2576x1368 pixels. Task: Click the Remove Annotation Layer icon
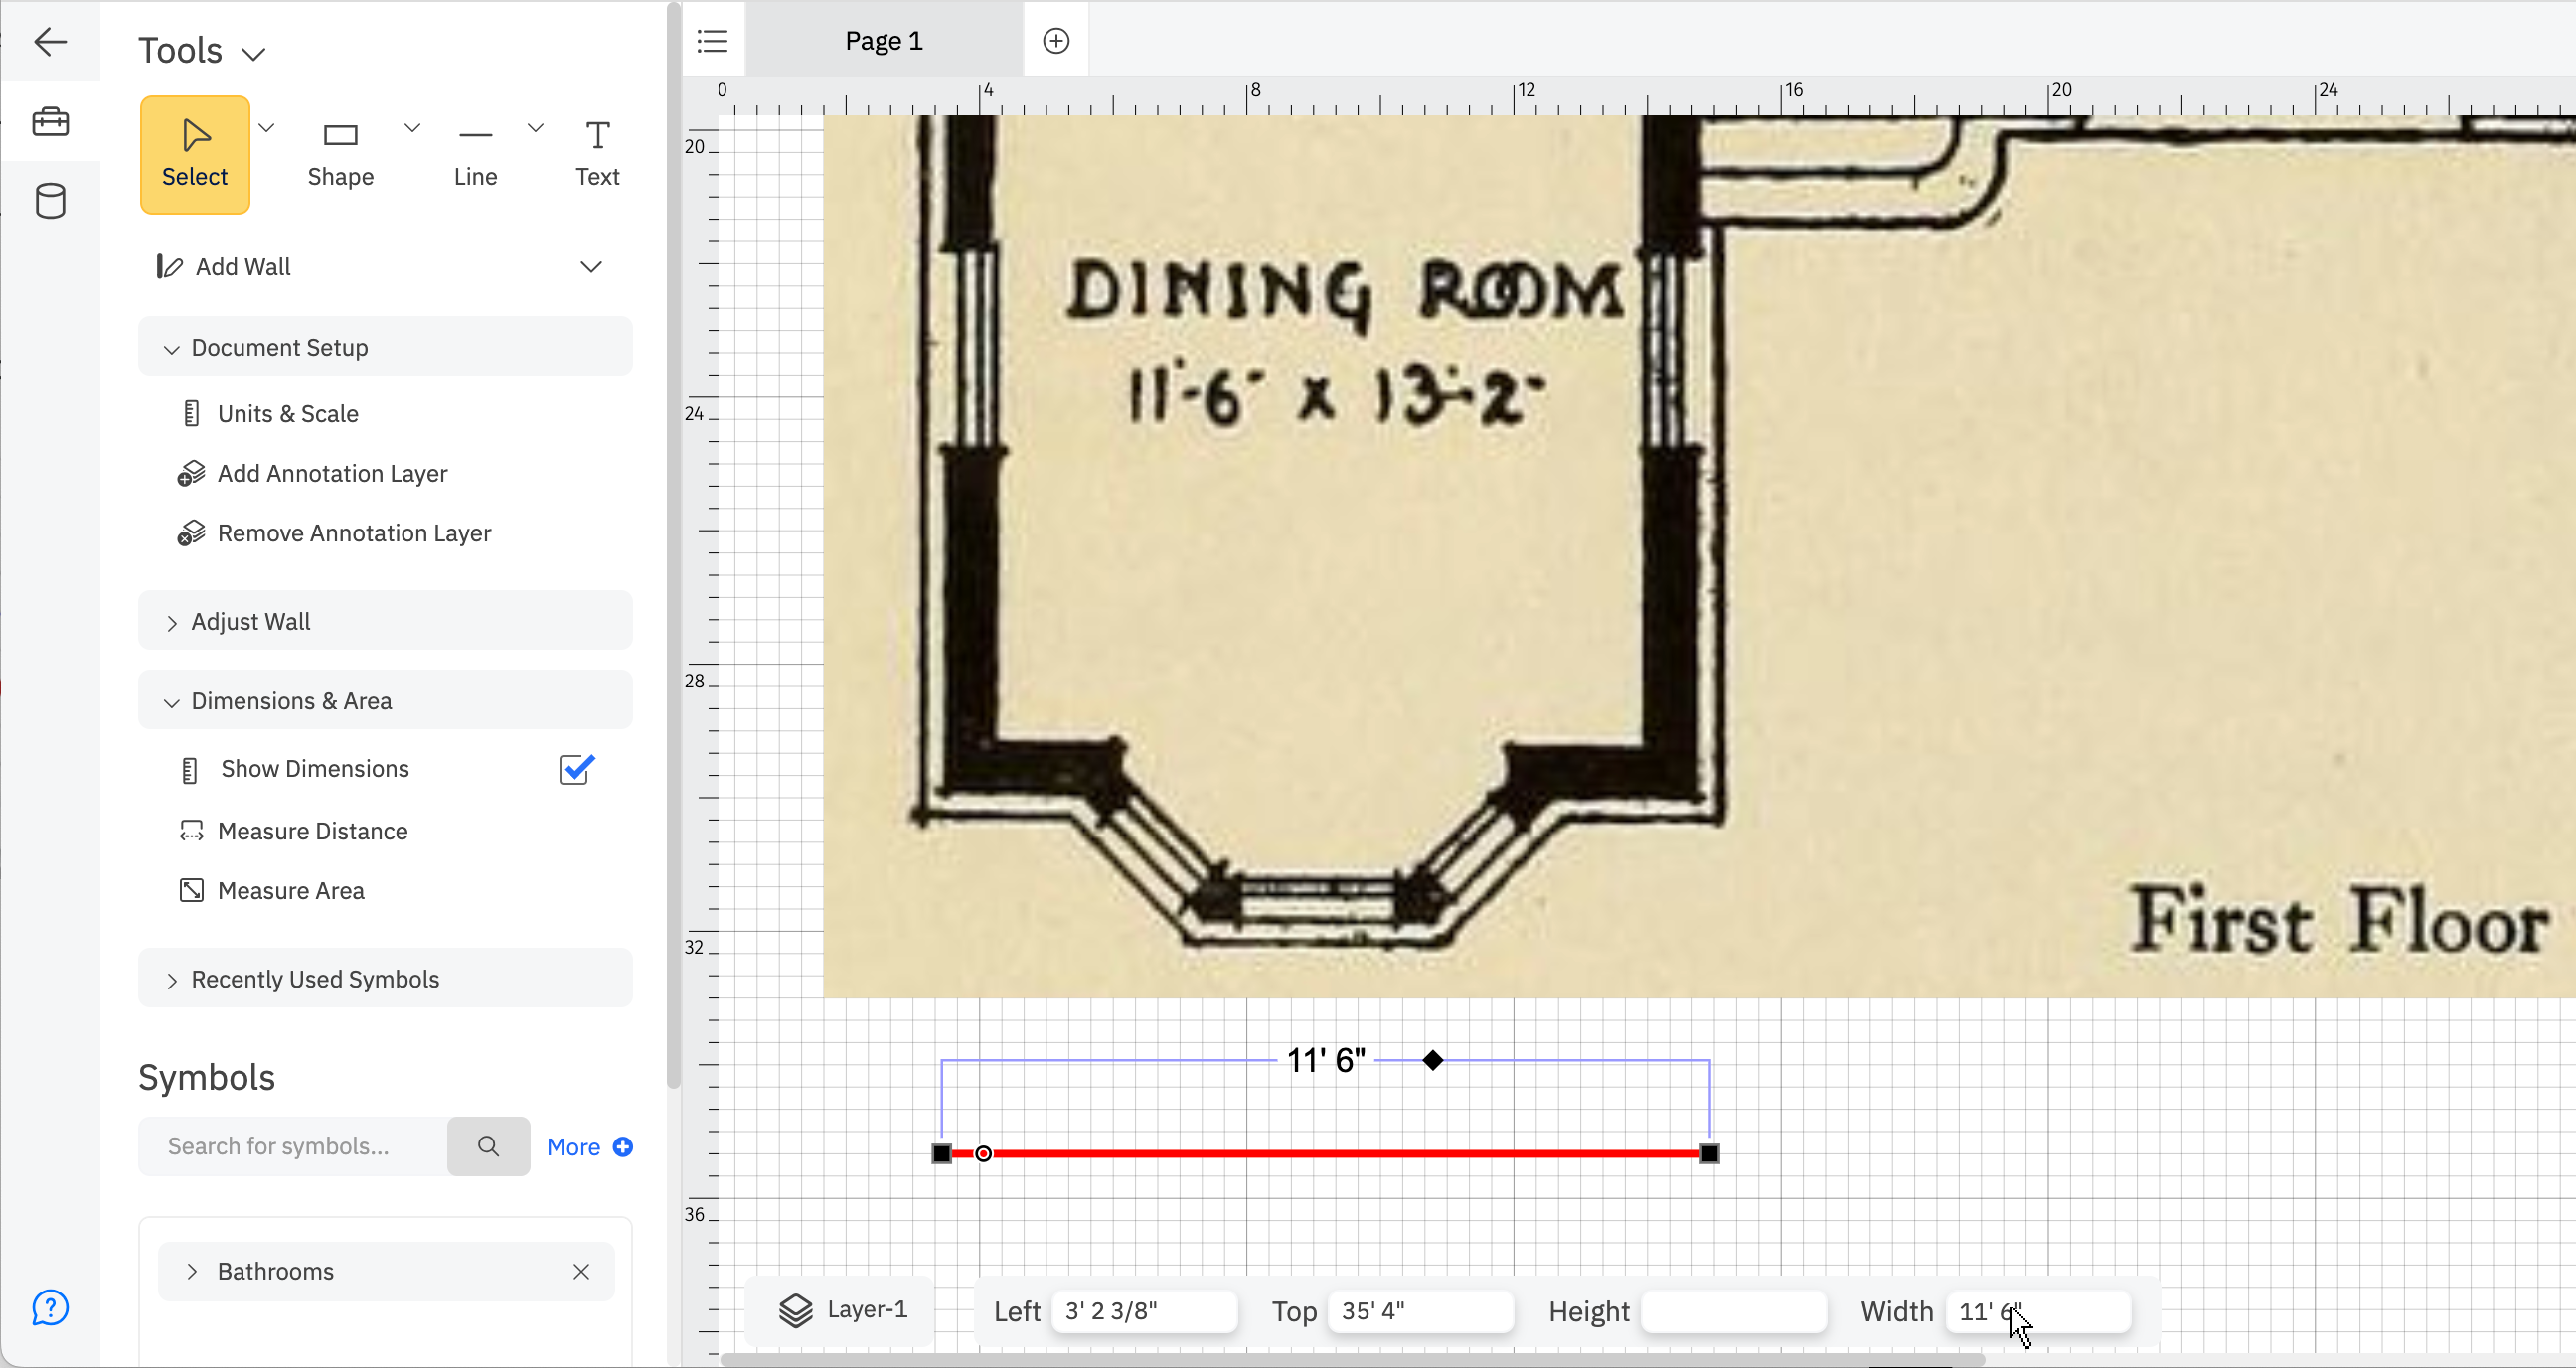pyautogui.click(x=191, y=533)
